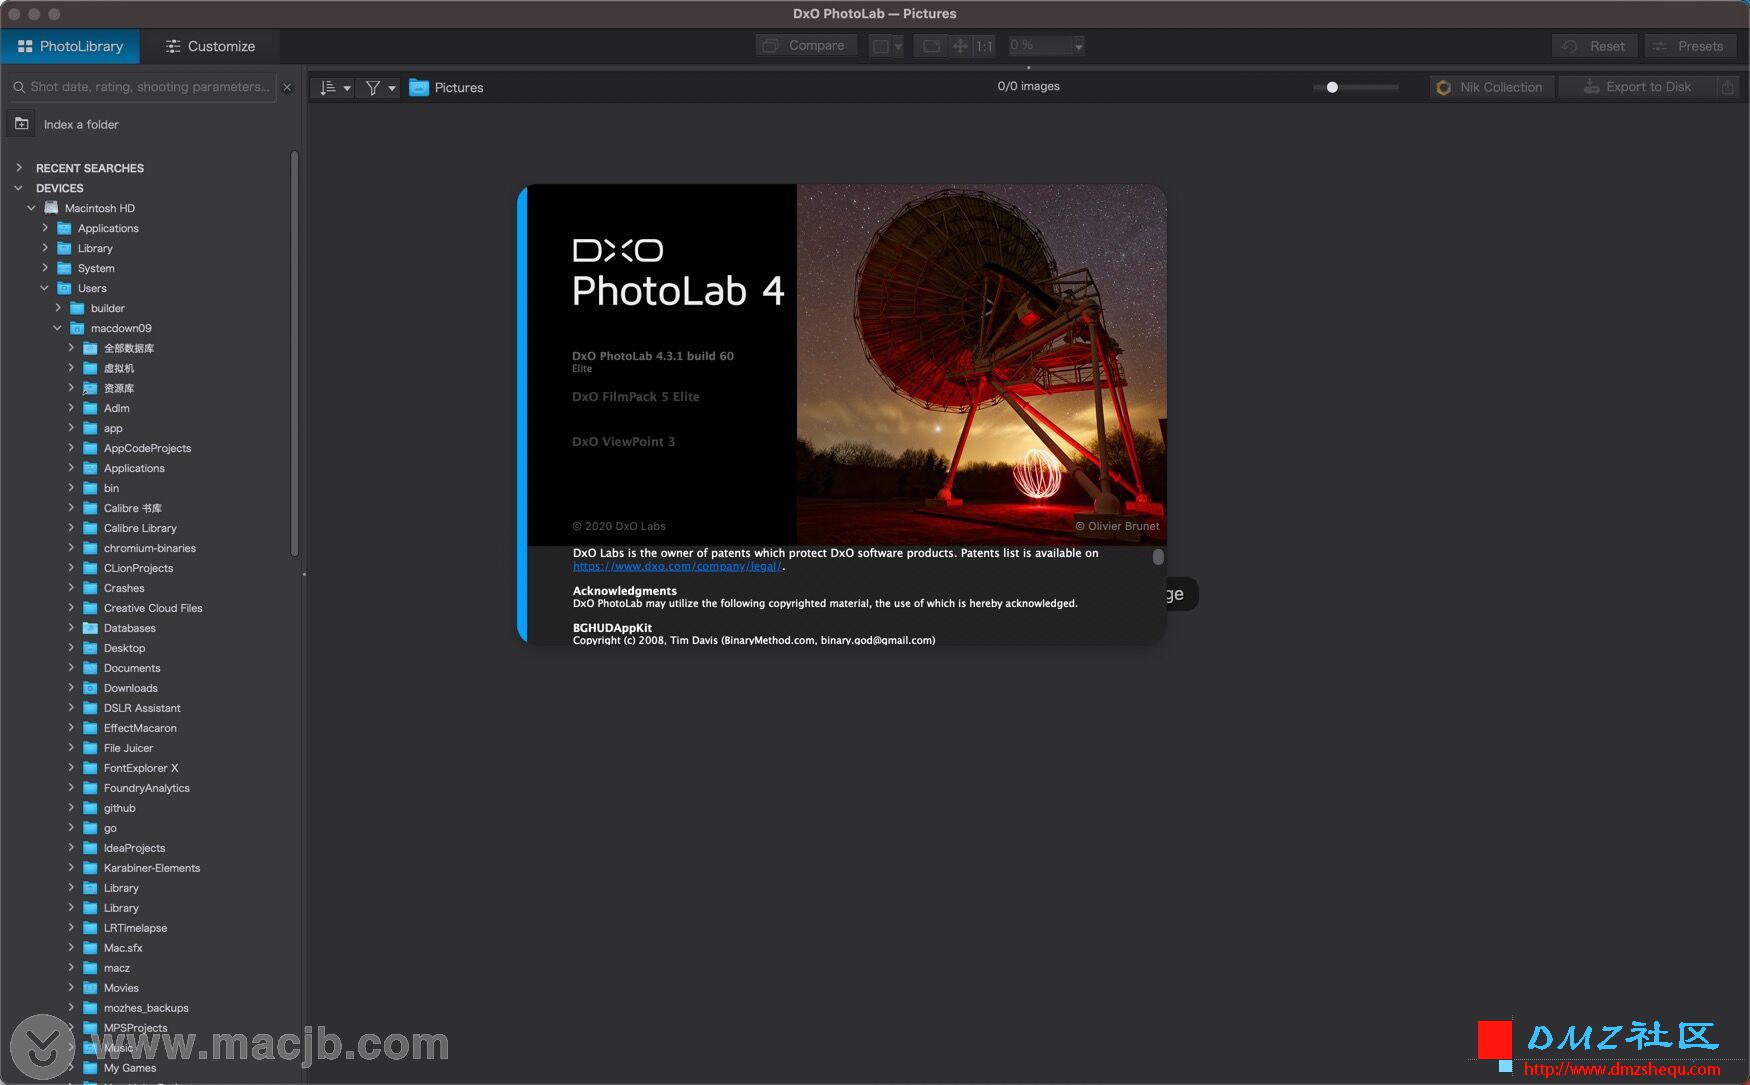Screen dimensions: 1750x1085
Task: Collapse the DEVICES section
Action: (19, 188)
